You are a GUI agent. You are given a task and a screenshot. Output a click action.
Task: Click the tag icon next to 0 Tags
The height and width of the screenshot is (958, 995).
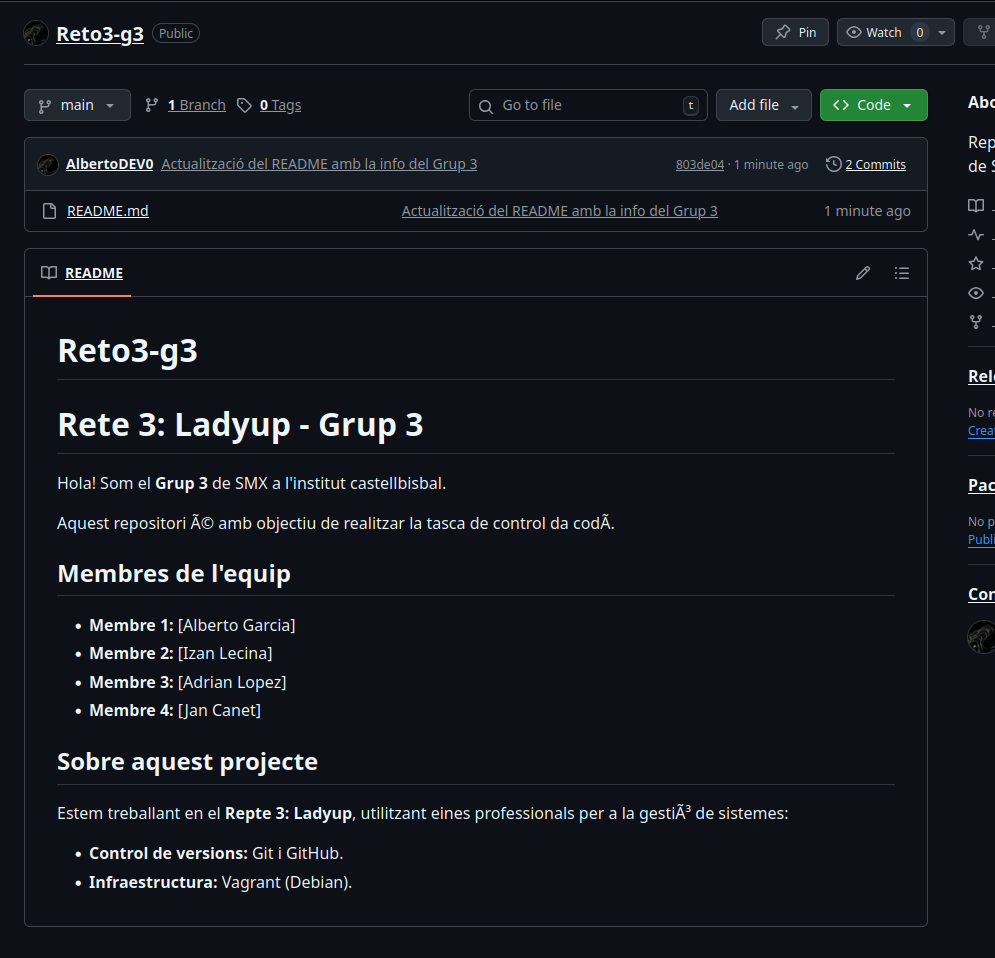(244, 105)
